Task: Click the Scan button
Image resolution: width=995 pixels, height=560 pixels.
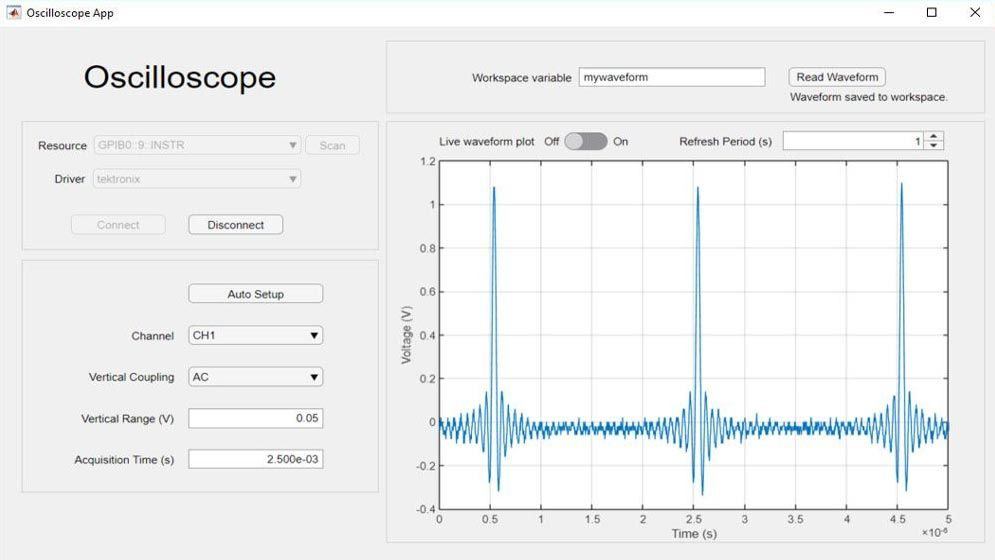Action: pyautogui.click(x=332, y=146)
